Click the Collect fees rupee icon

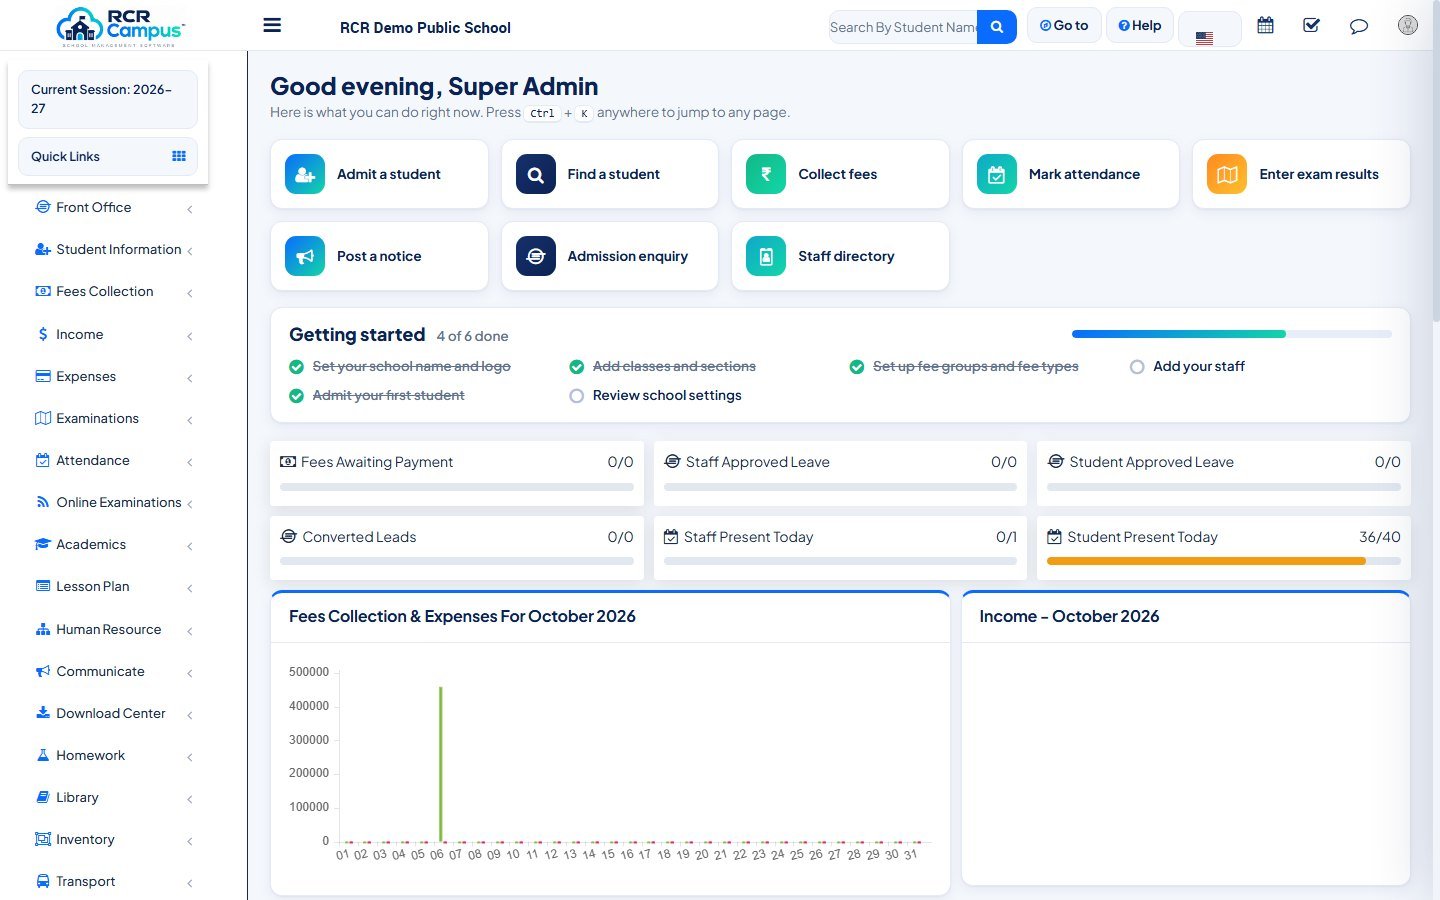766,174
